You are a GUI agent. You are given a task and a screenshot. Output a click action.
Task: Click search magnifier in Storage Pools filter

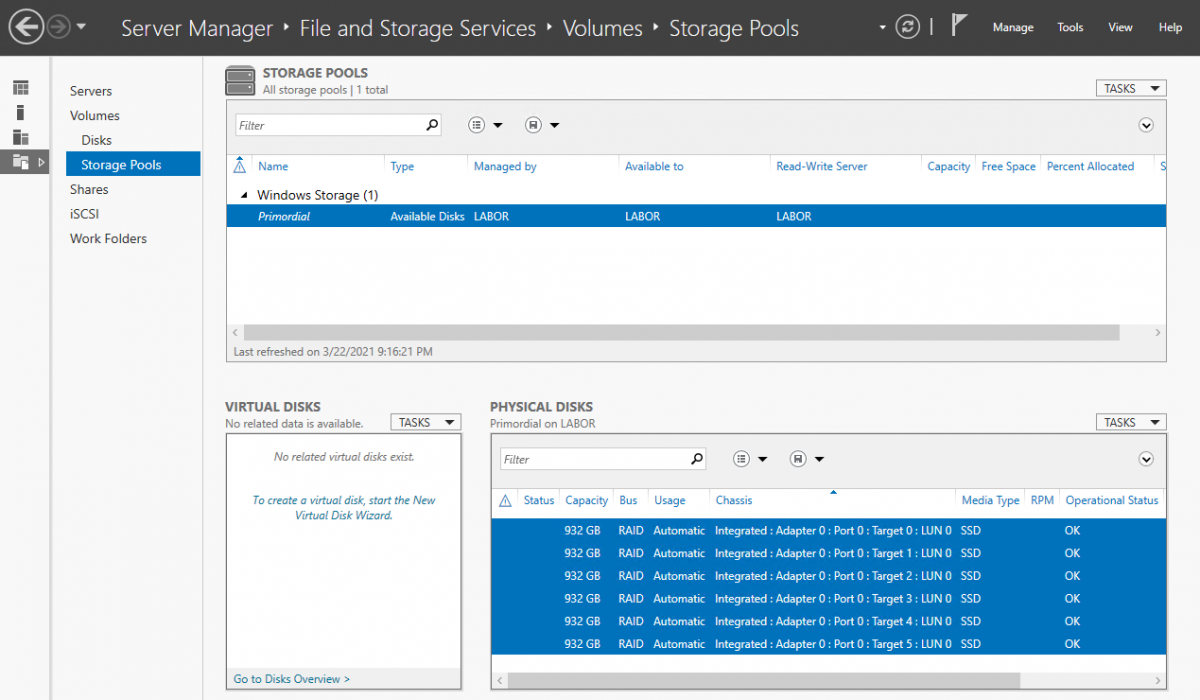pyautogui.click(x=432, y=125)
